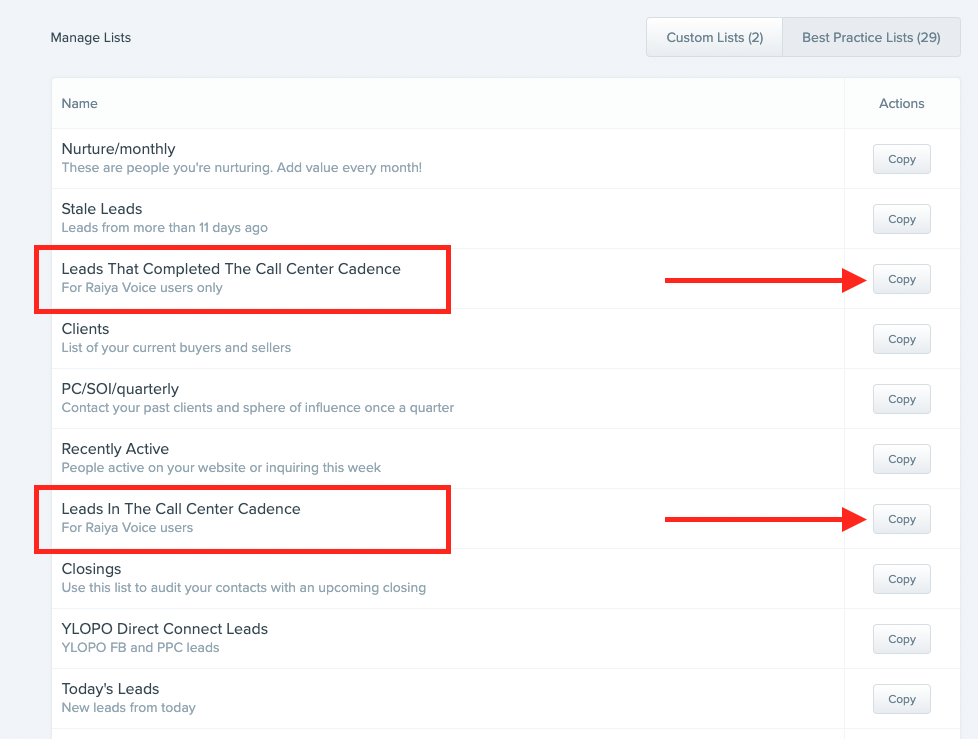Image resolution: width=978 pixels, height=739 pixels.
Task: Click the Clients list title
Action: (x=85, y=329)
